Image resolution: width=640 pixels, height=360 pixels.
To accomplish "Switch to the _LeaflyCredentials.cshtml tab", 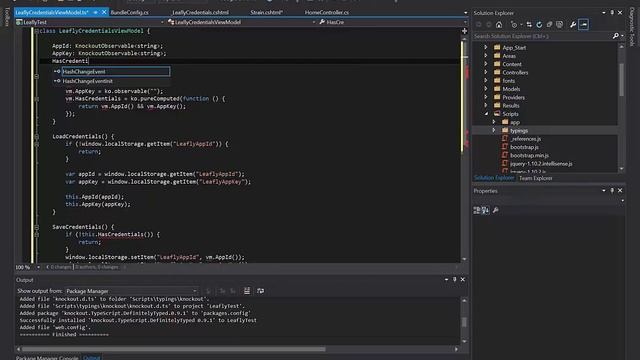I will coord(200,13).
